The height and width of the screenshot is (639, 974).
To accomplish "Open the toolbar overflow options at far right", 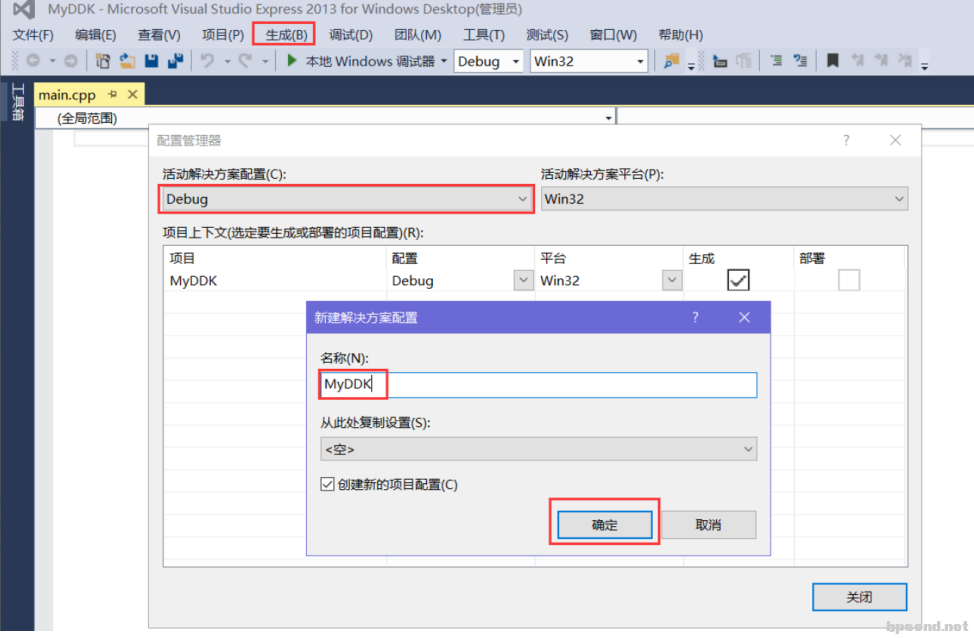I will [924, 66].
